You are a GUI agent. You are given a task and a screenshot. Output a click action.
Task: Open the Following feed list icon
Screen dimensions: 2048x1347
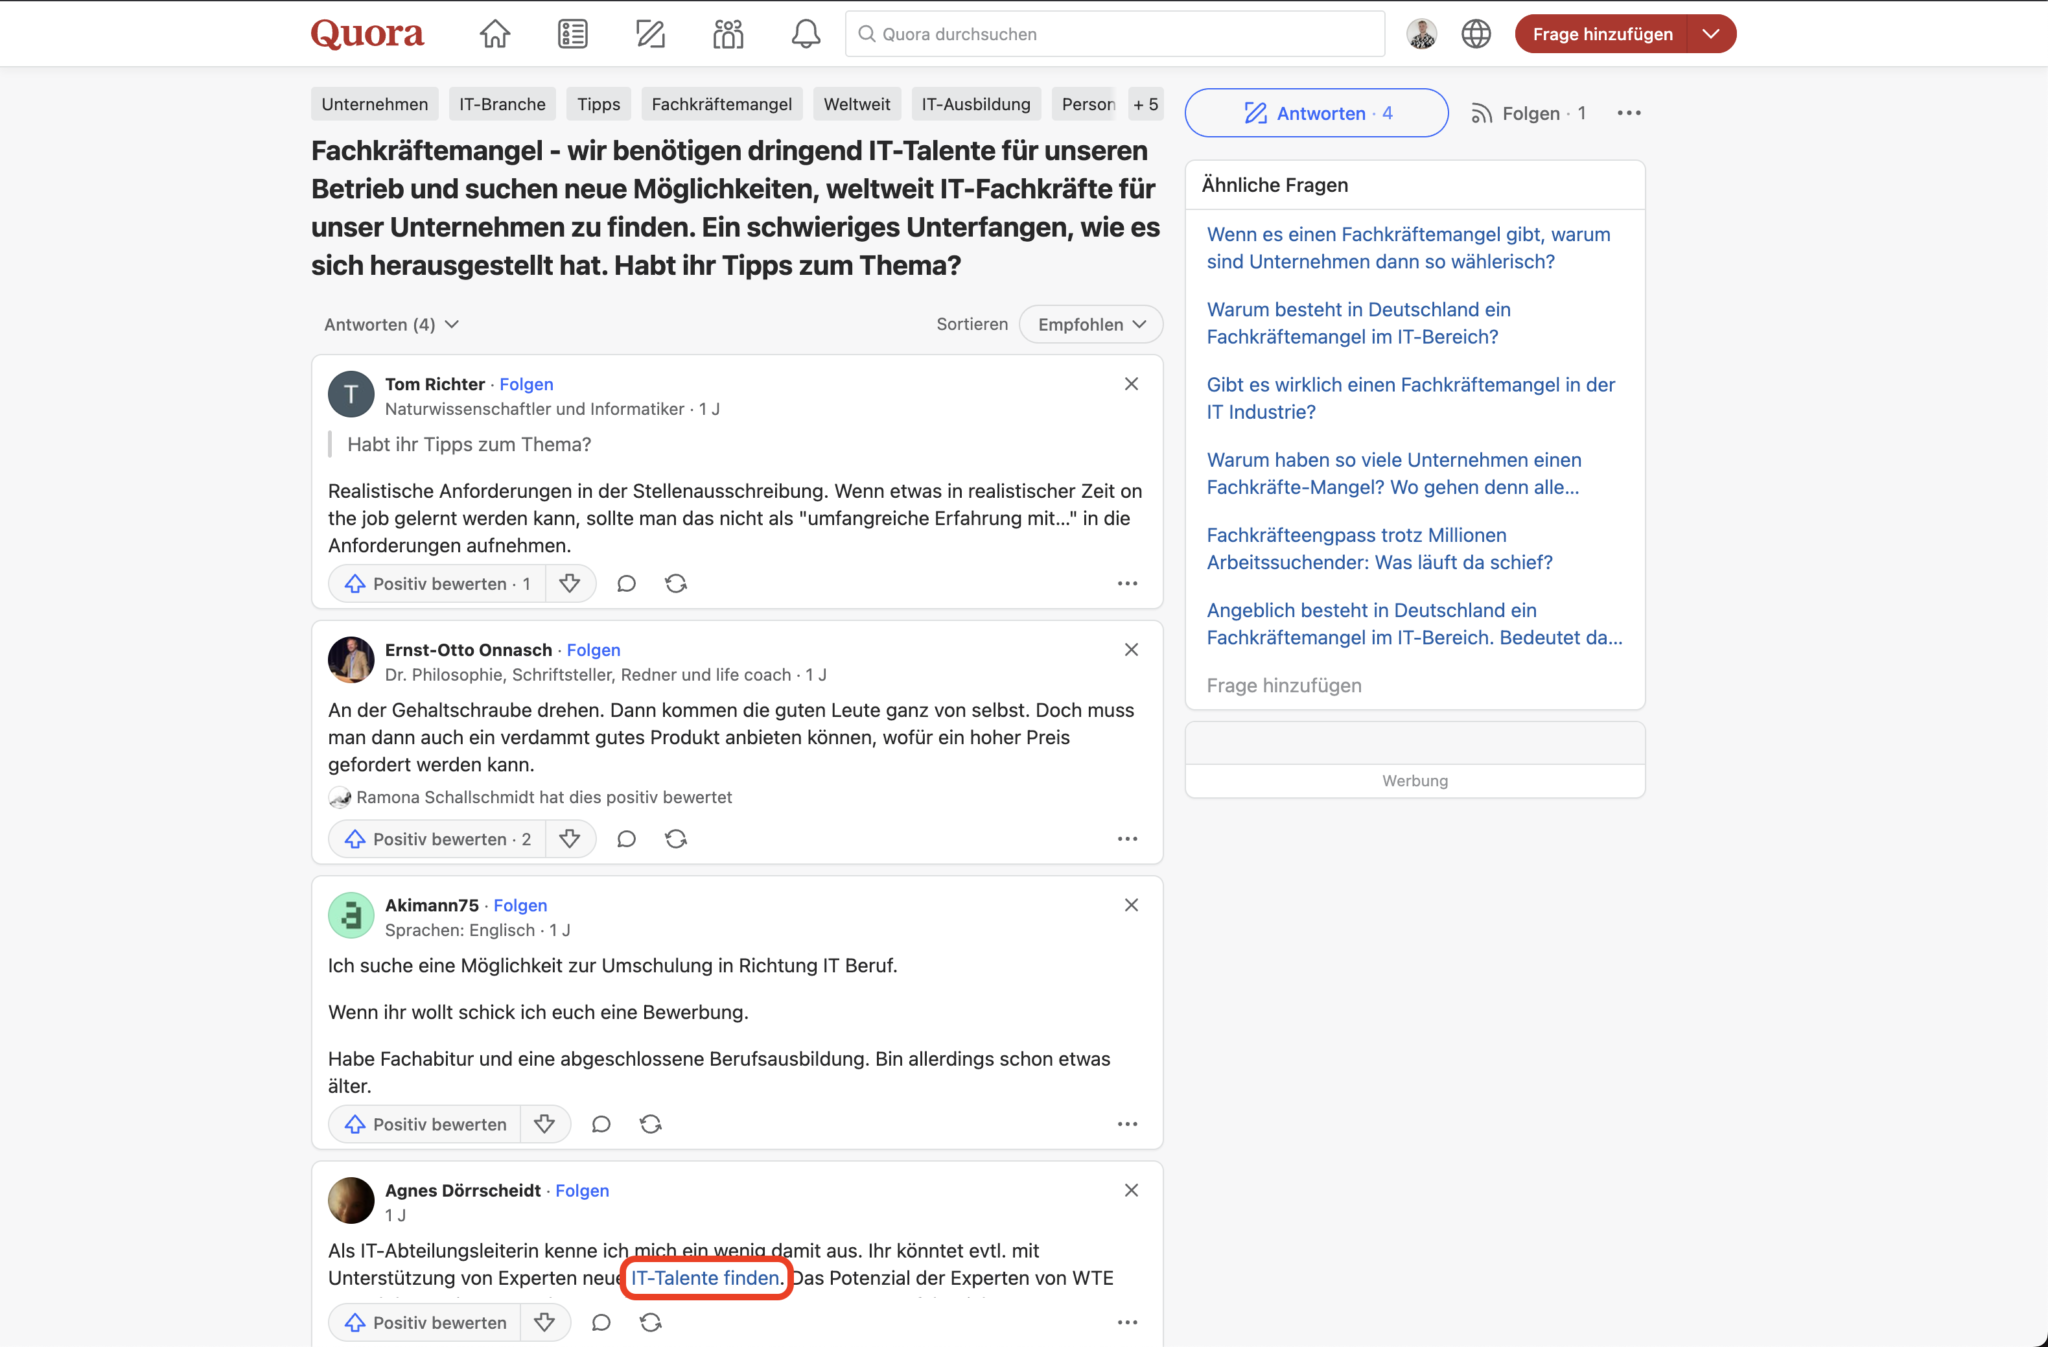click(x=572, y=33)
